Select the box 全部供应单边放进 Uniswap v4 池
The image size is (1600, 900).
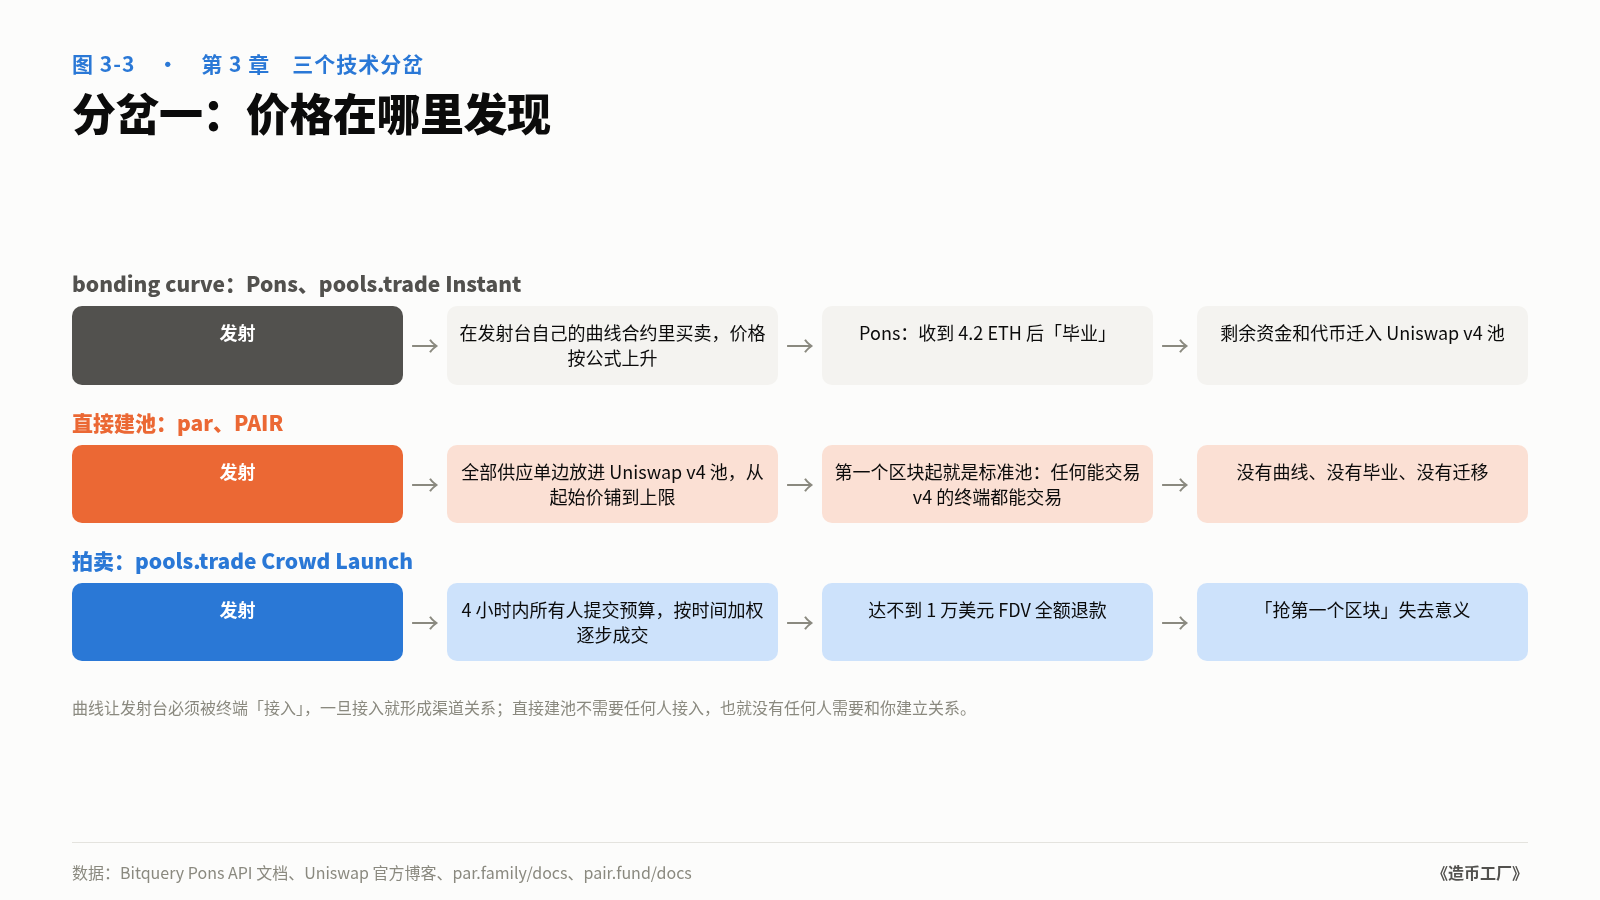point(612,484)
